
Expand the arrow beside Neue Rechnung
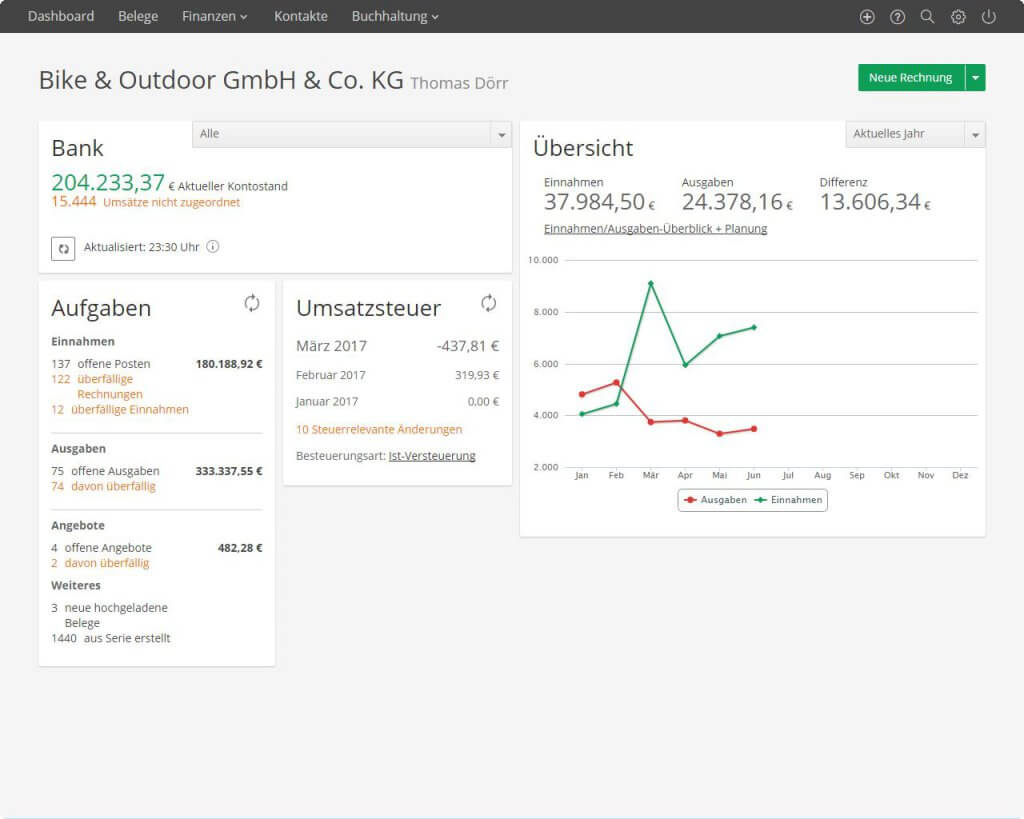coord(975,78)
